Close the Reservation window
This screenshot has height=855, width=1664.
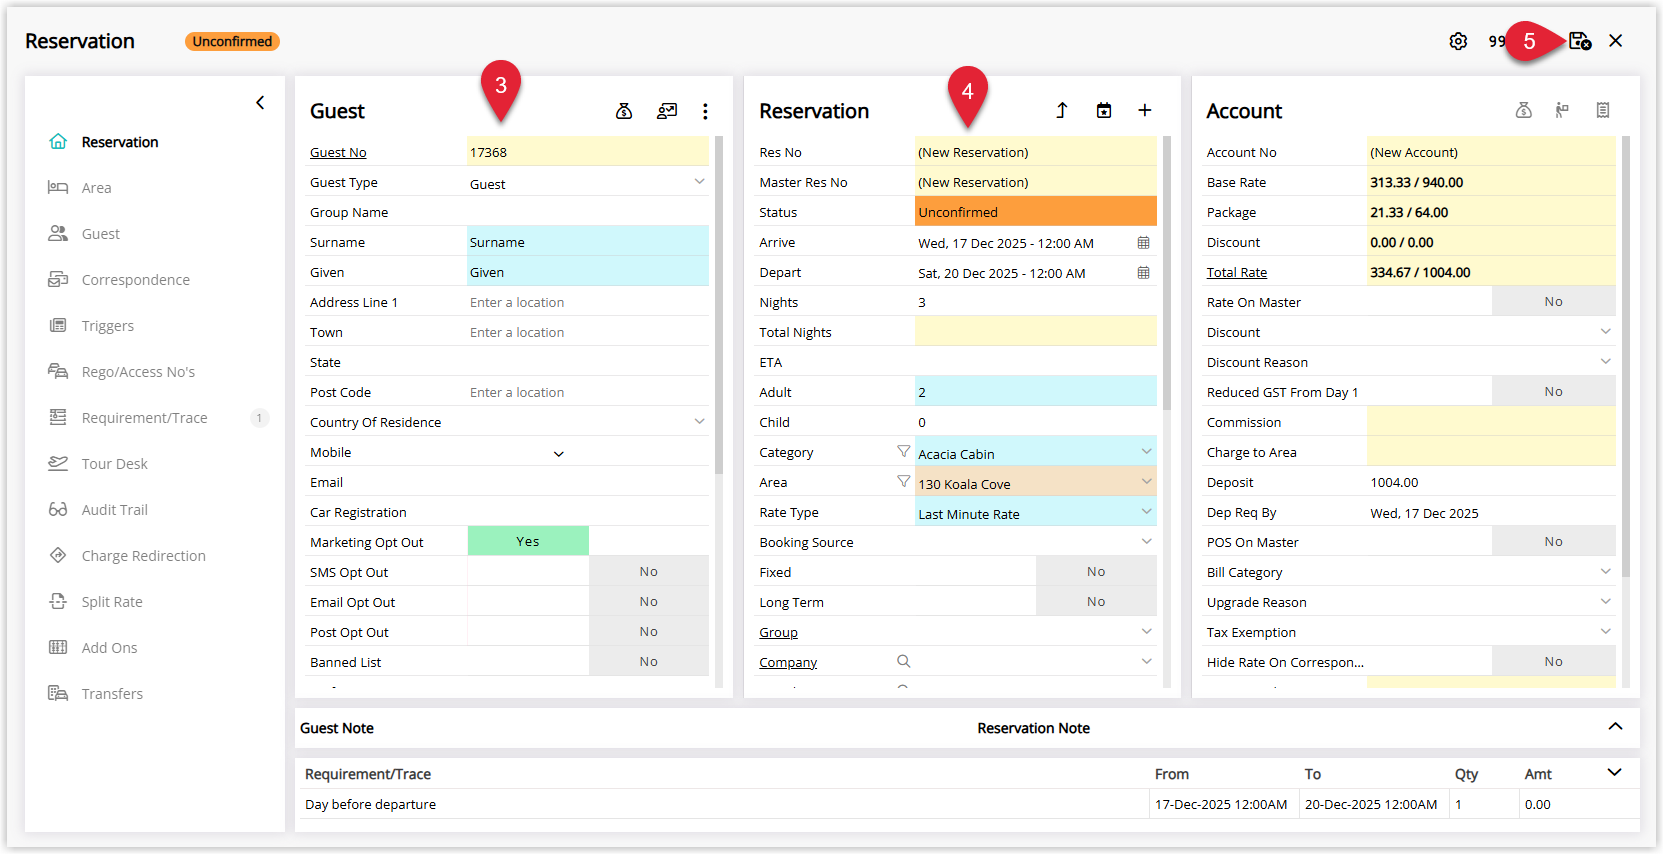(1616, 41)
